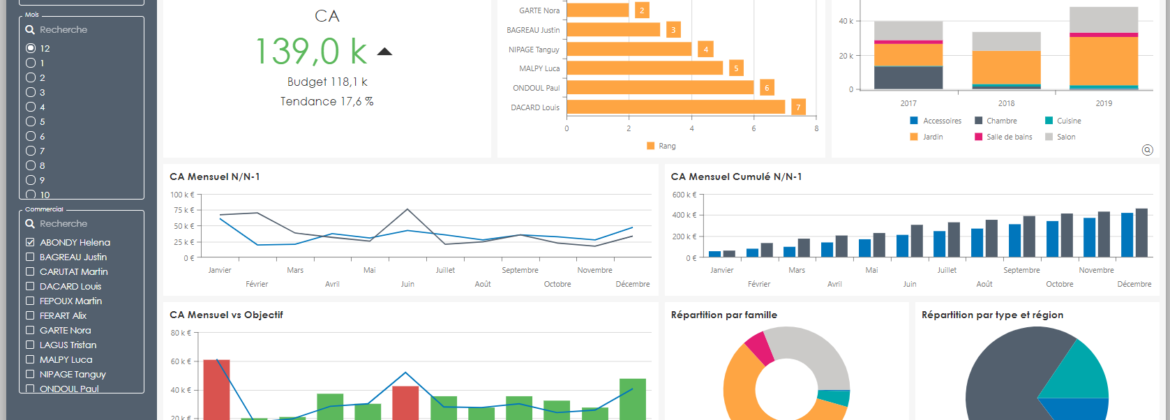1170x420 pixels.
Task: Select month 7 radio button
Action: pos(31,151)
